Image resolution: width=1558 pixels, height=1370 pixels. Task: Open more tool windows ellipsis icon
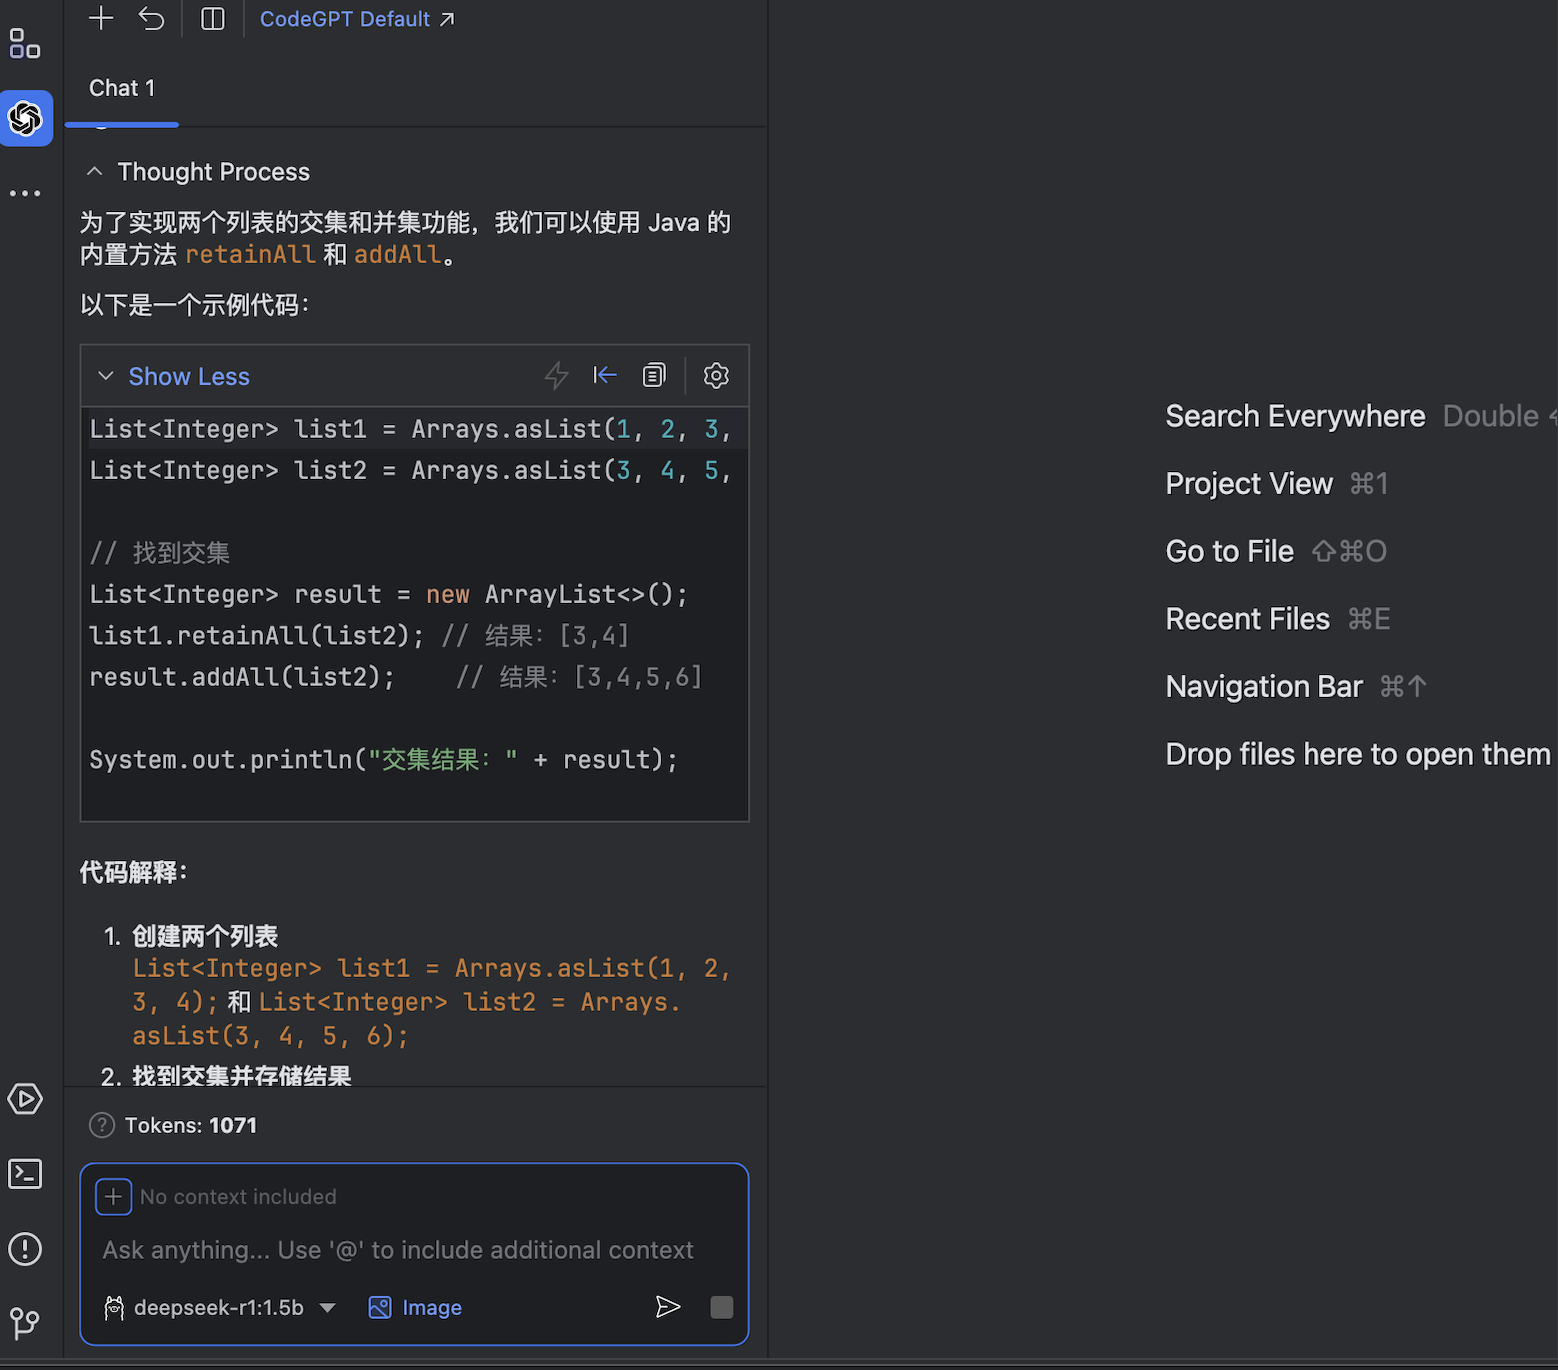coord(25,193)
